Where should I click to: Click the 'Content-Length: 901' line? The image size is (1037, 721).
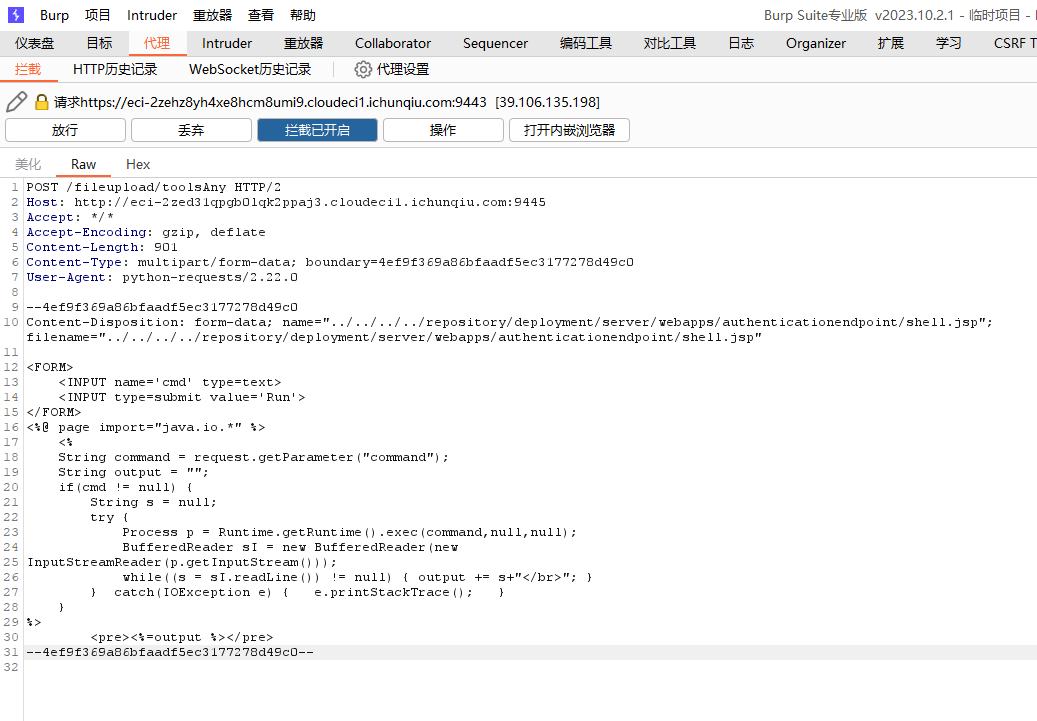[x=102, y=247]
